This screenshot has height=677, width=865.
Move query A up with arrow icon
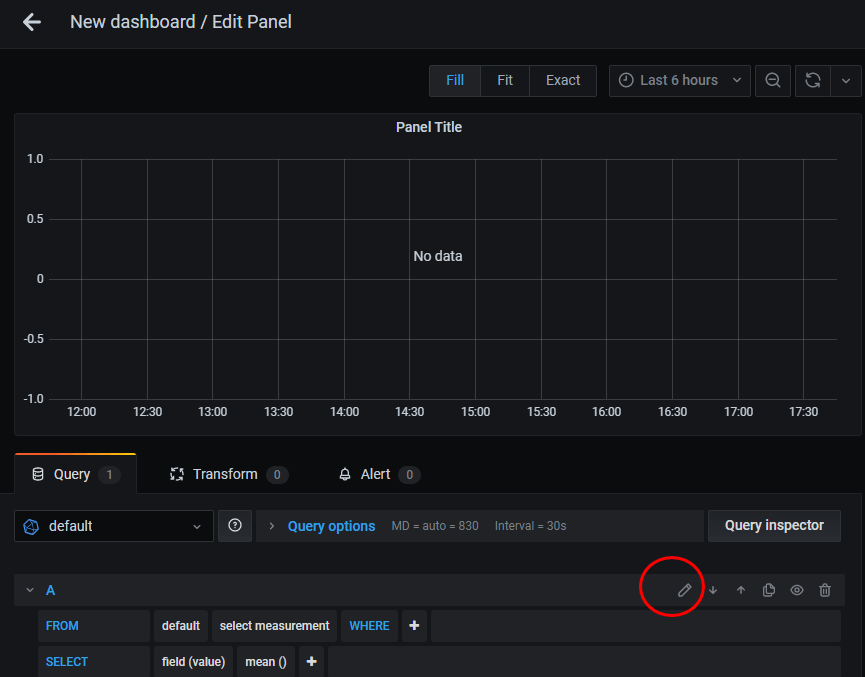(741, 590)
